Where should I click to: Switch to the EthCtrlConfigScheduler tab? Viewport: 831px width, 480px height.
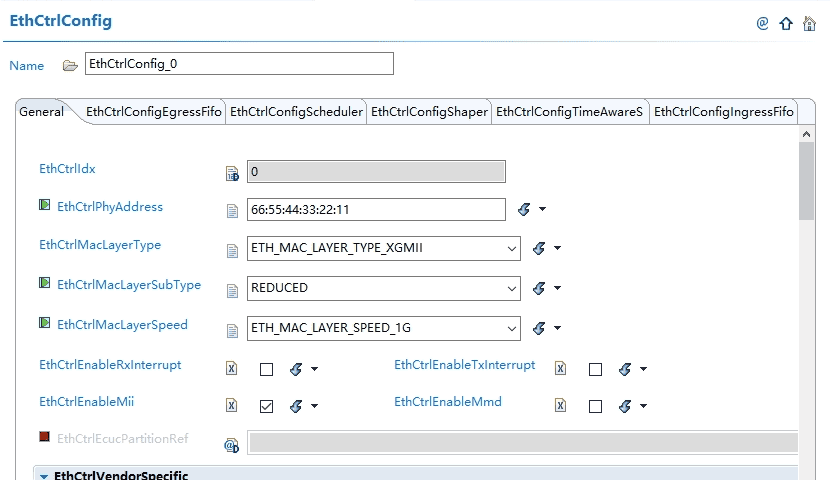coord(296,112)
